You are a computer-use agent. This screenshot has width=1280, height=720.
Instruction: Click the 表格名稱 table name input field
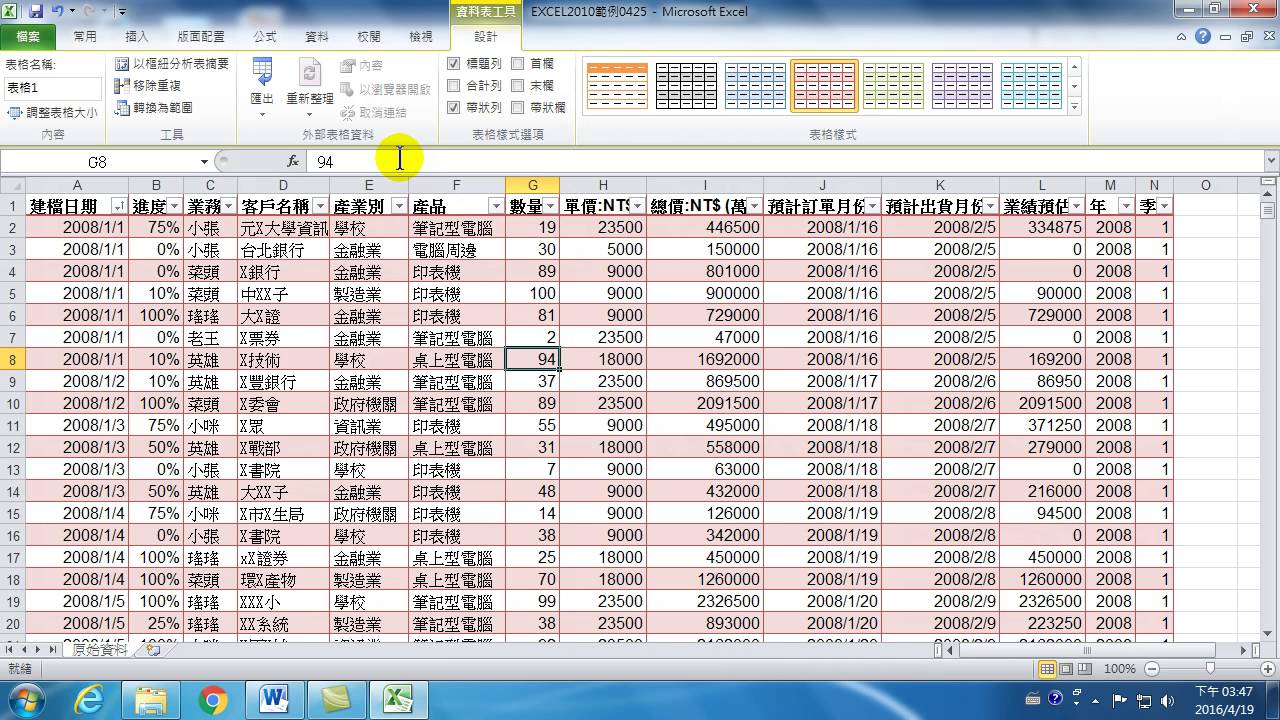tap(53, 88)
